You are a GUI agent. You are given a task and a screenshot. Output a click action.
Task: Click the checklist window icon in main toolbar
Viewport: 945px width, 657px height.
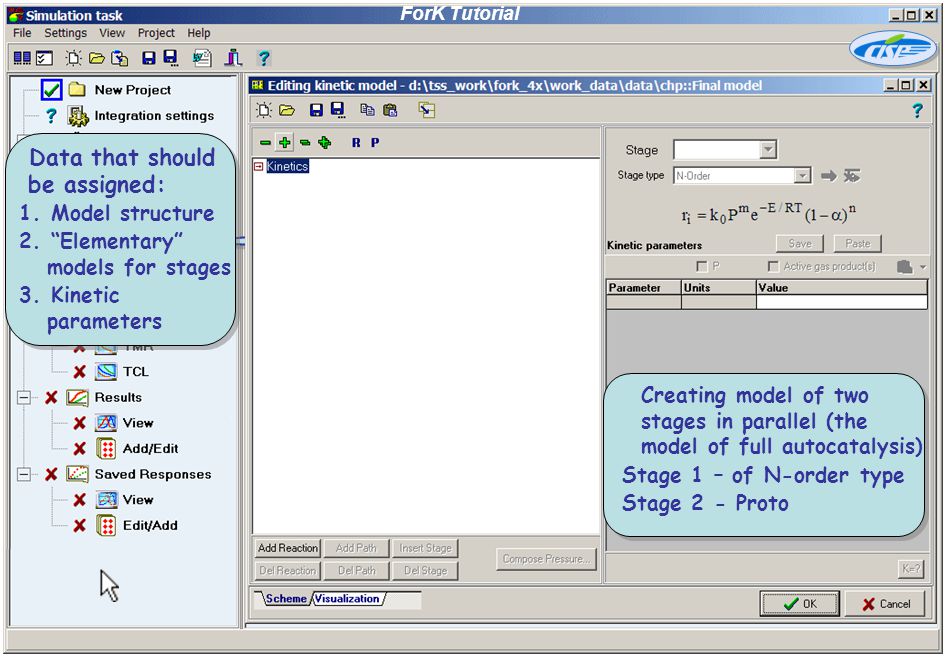(x=44, y=58)
